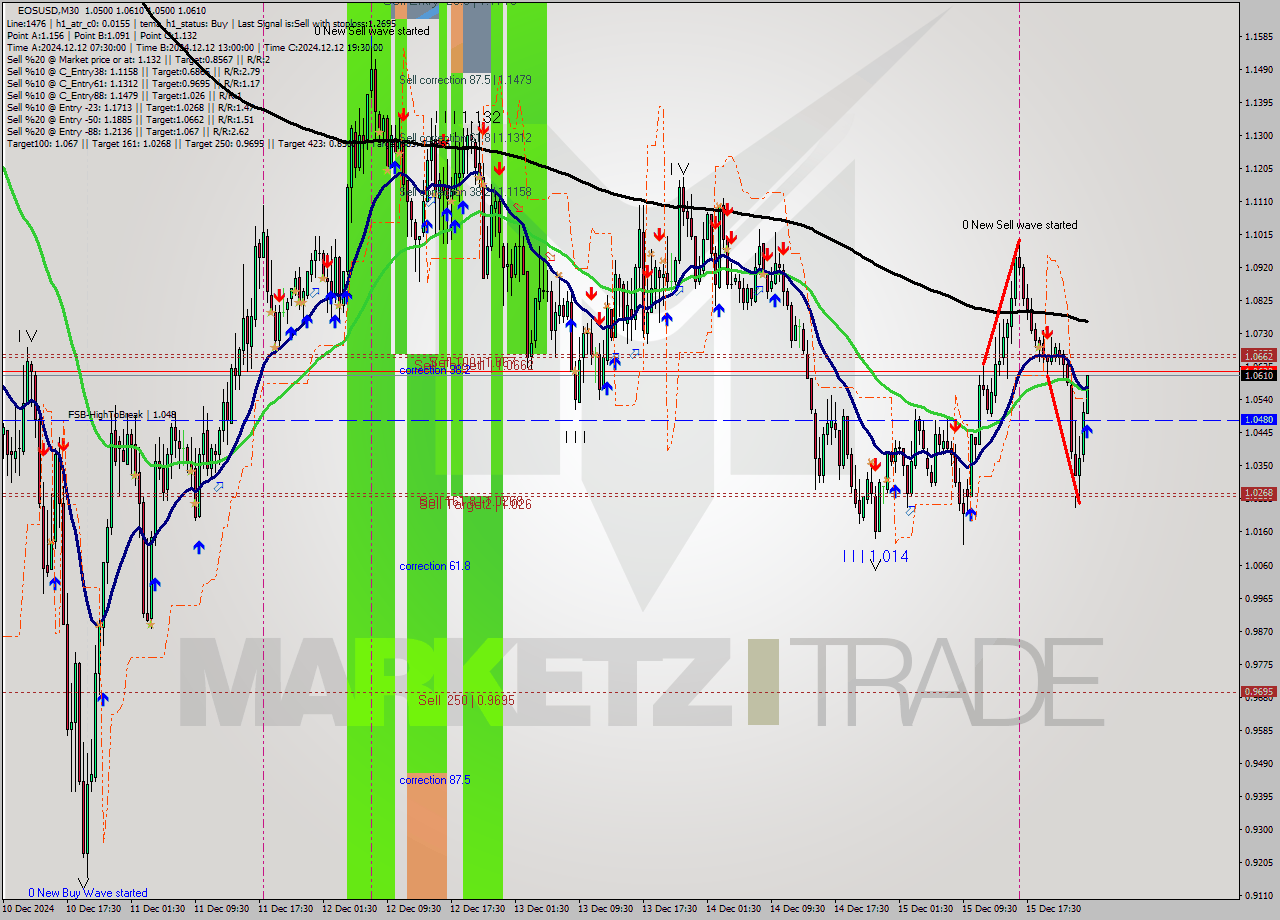Image resolution: width=1280 pixels, height=920 pixels.
Task: Click the red 1.0268 price tag
Action: (x=1258, y=493)
